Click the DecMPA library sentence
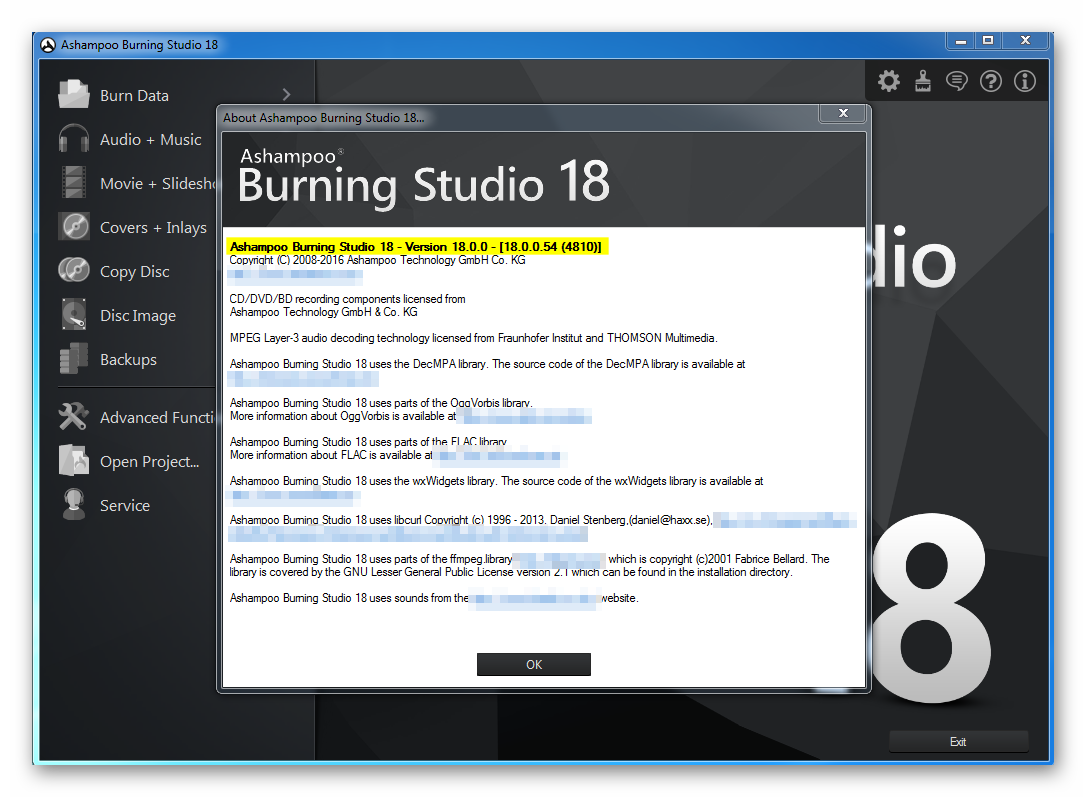 click(488, 364)
